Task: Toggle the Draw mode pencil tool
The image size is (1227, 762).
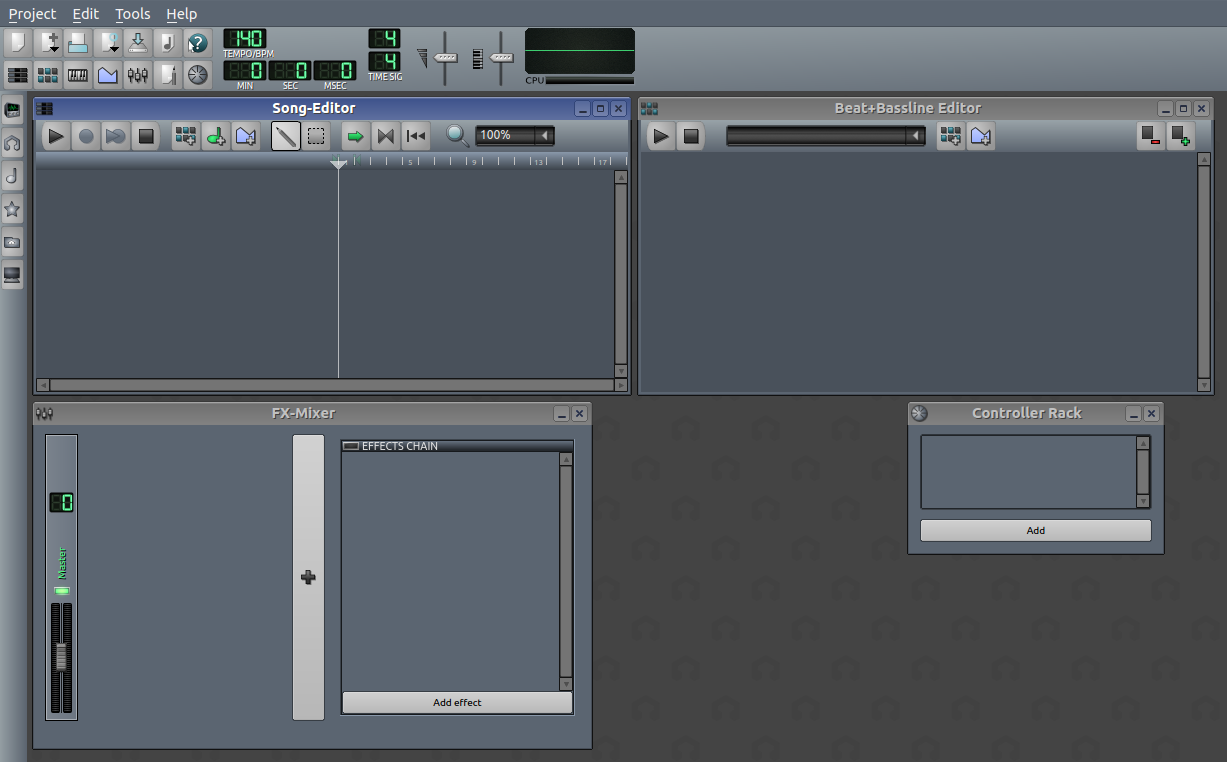Action: coord(285,136)
